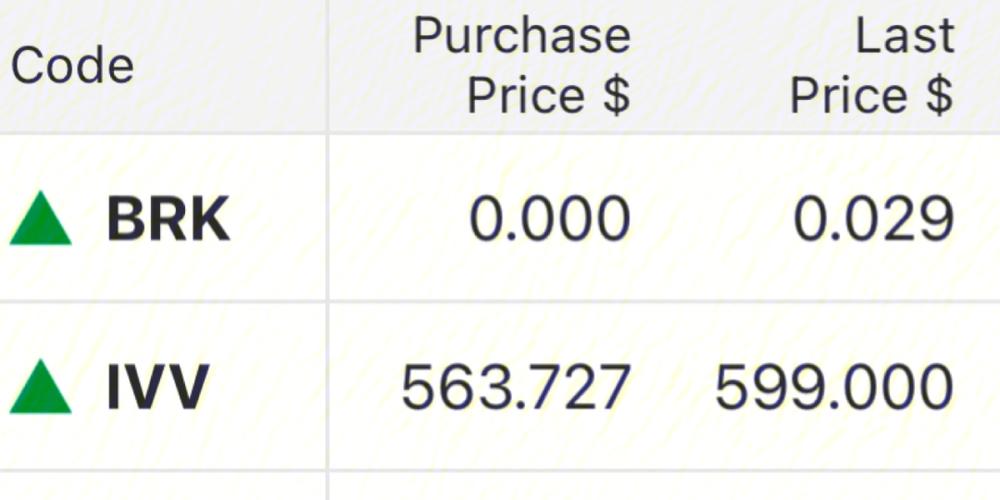Click the green up arrow beside BRK

coord(40,218)
